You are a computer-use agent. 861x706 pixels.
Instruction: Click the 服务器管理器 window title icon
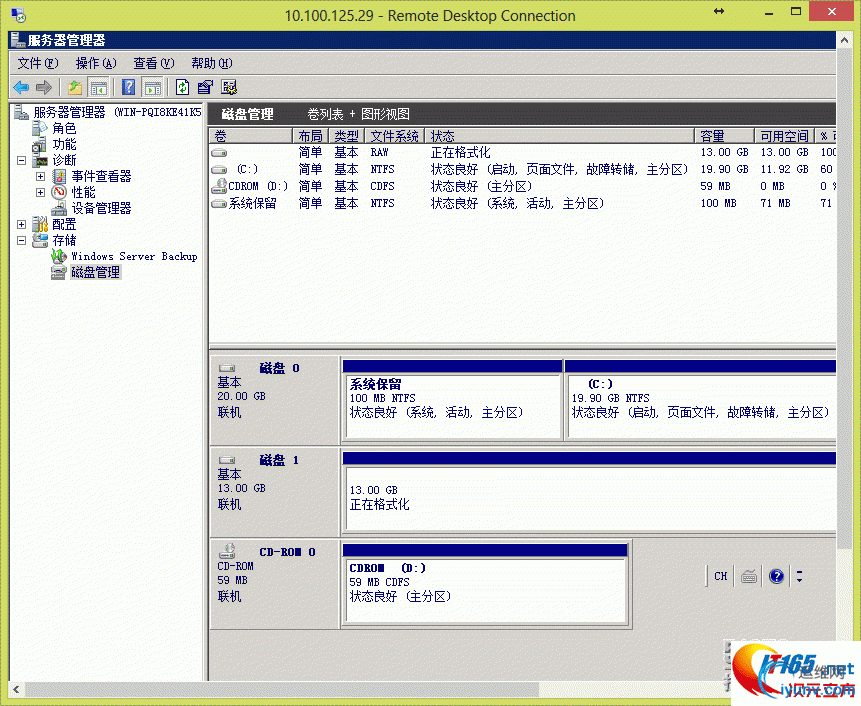[18, 40]
